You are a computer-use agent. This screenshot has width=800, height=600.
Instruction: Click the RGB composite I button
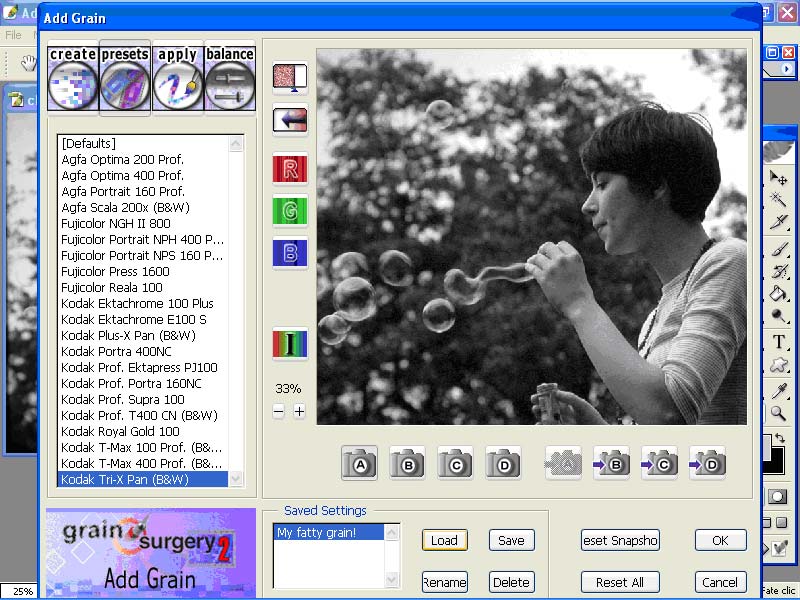click(290, 343)
